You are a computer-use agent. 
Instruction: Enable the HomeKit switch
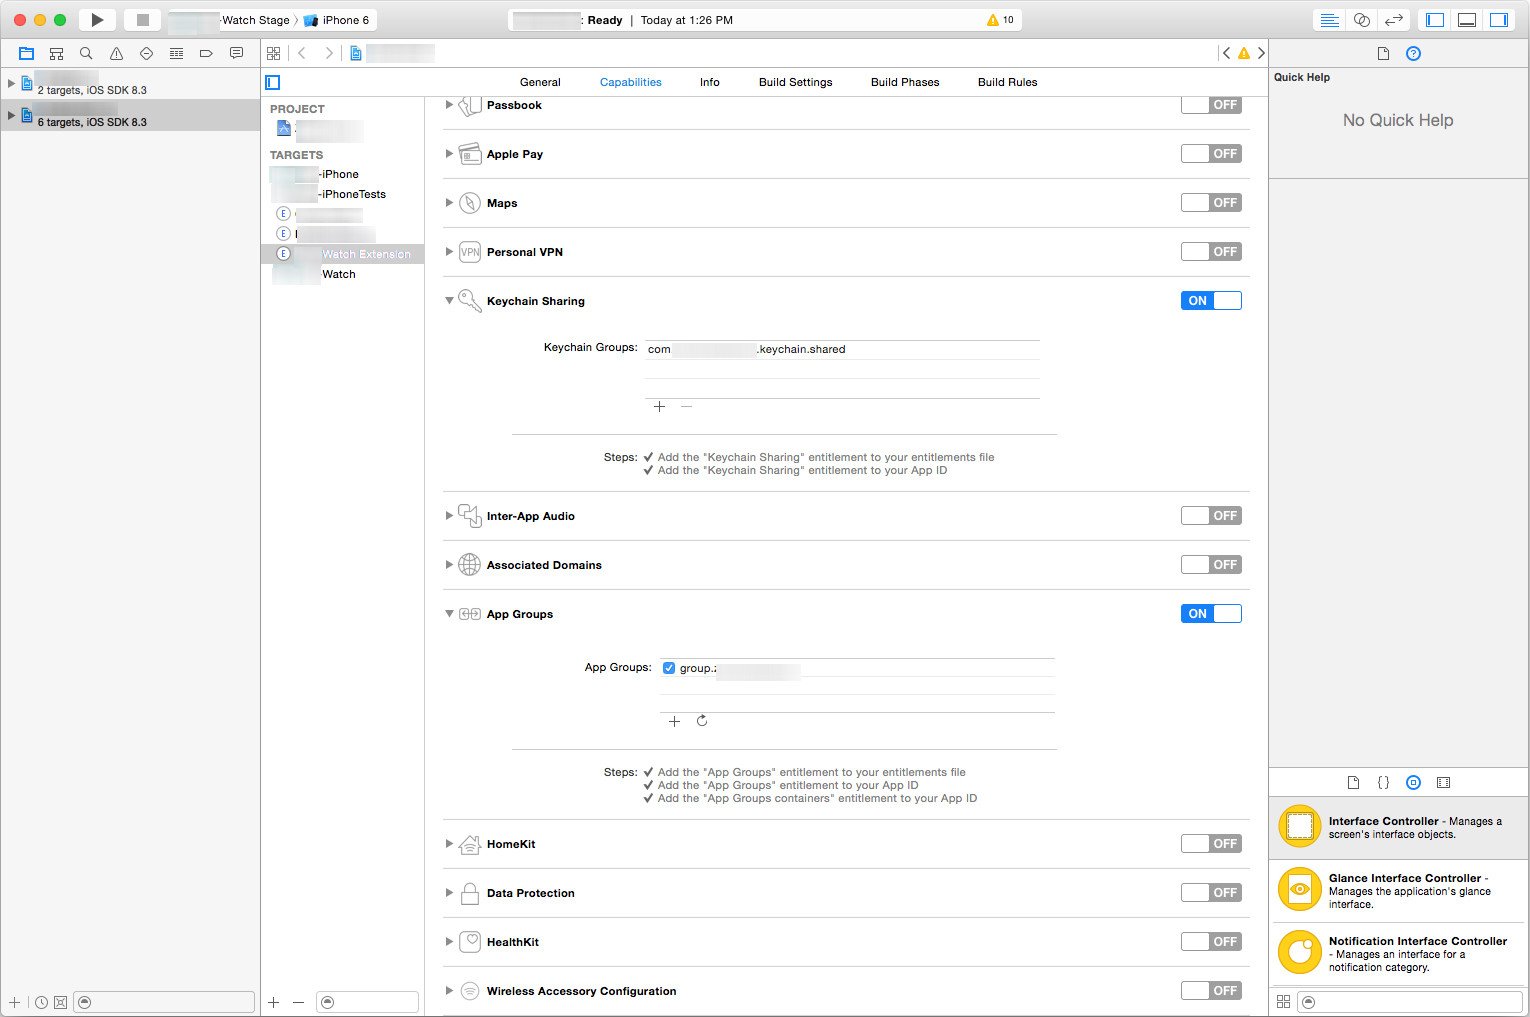click(x=1211, y=844)
